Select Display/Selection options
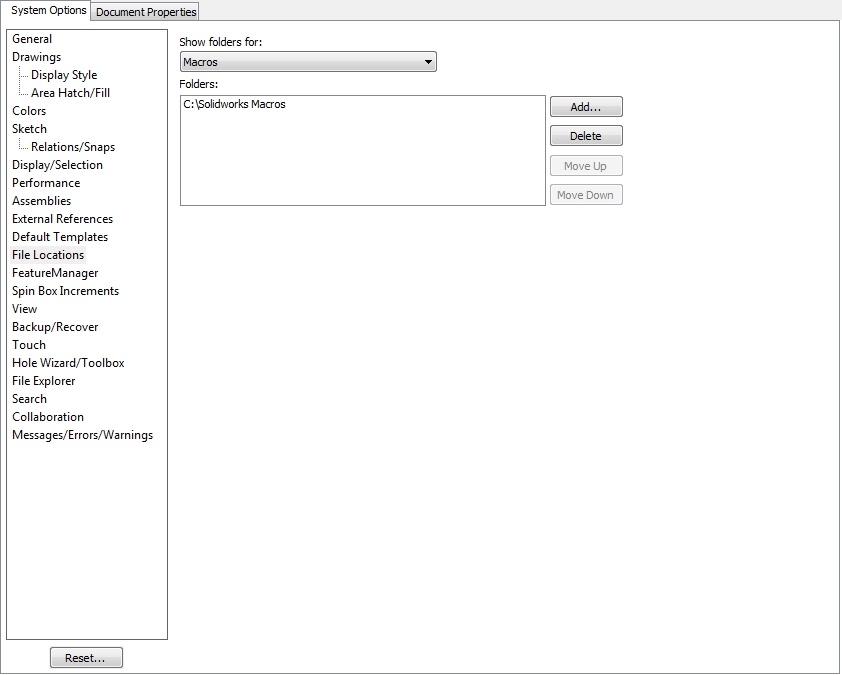This screenshot has height=675, width=842. 57,165
